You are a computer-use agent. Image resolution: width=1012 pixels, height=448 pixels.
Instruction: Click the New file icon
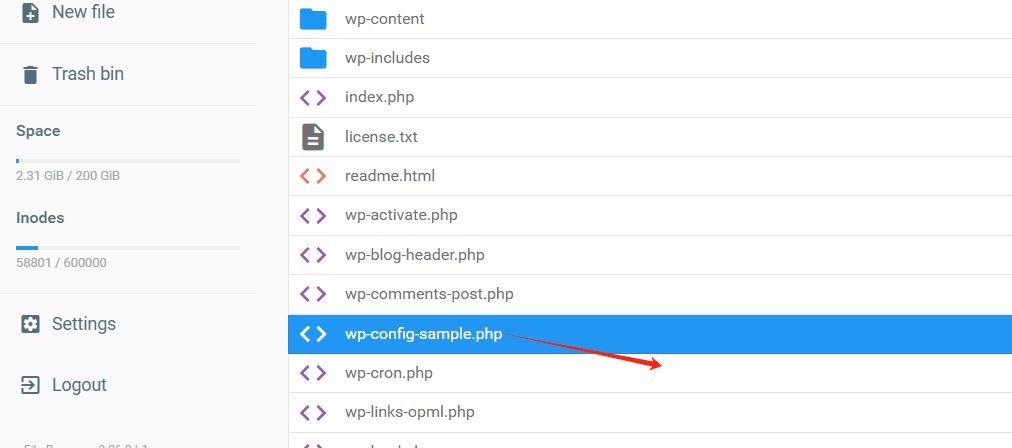(x=31, y=13)
